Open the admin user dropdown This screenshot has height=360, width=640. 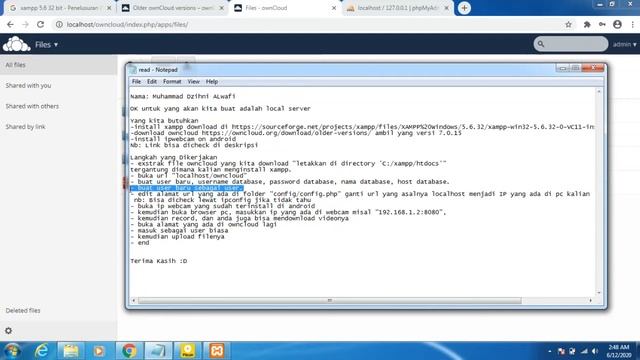point(624,44)
